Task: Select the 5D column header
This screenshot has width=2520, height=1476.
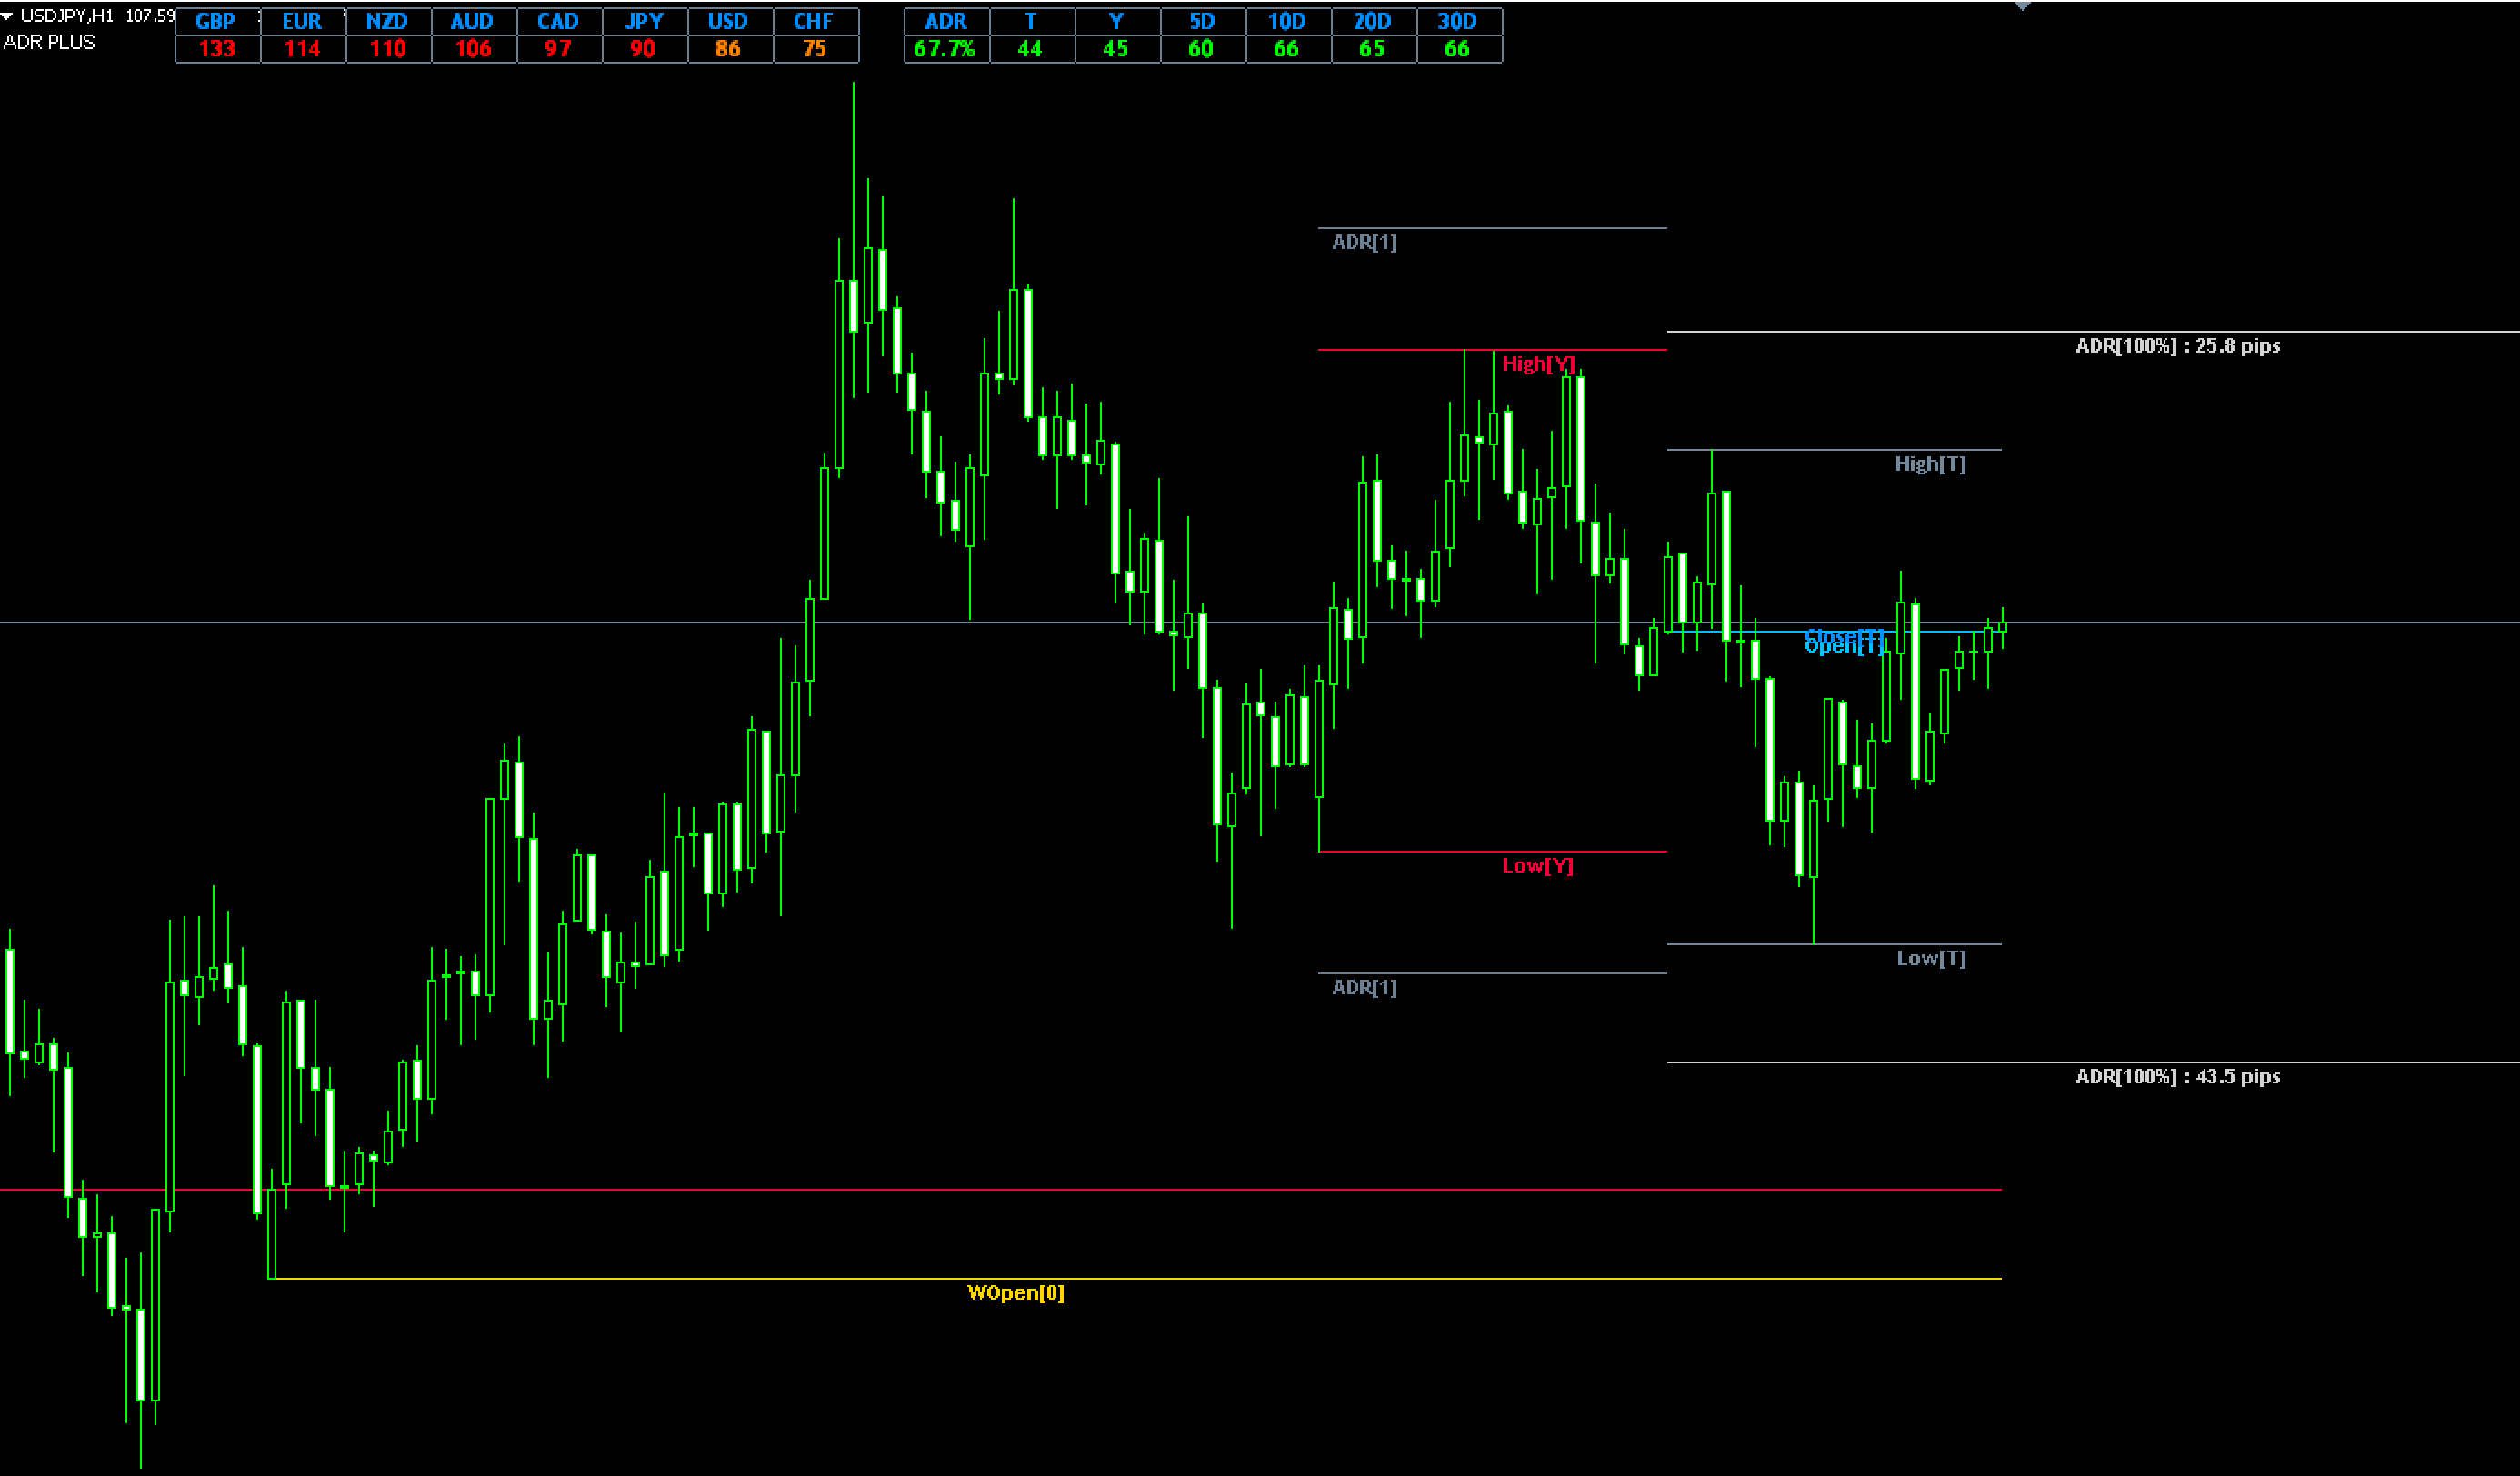Action: 1202,22
